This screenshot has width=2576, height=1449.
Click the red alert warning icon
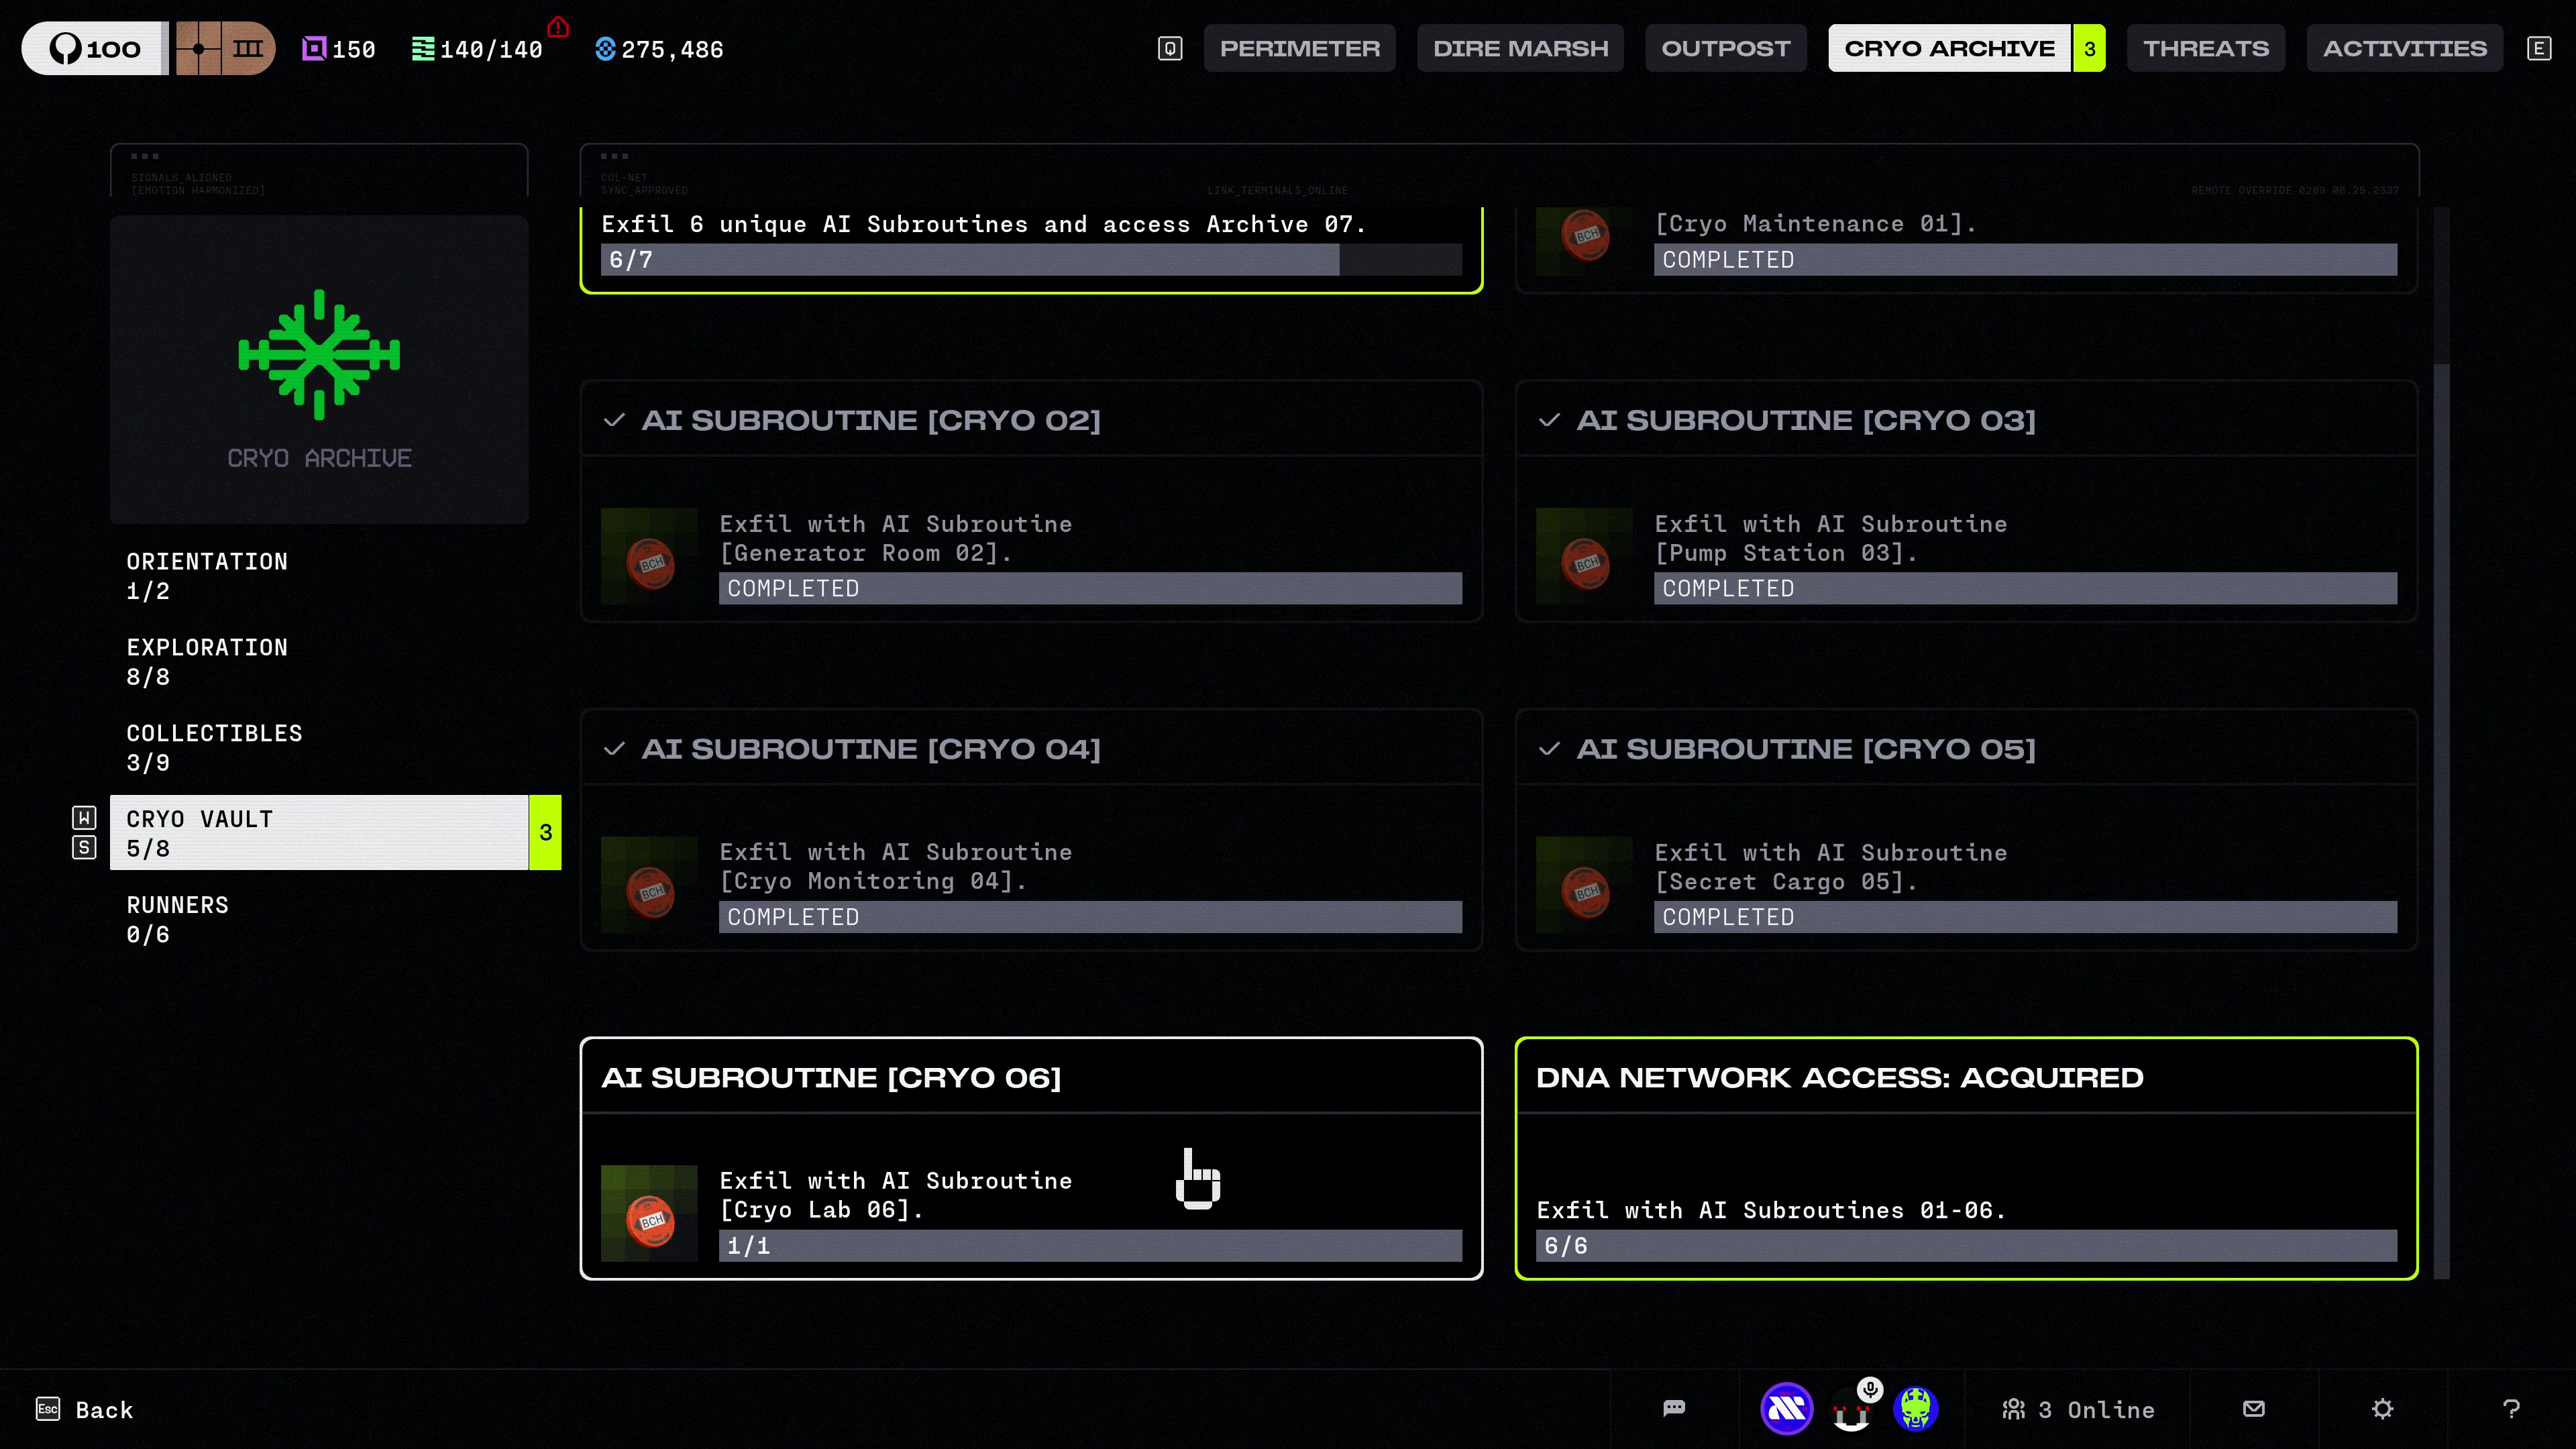click(558, 27)
